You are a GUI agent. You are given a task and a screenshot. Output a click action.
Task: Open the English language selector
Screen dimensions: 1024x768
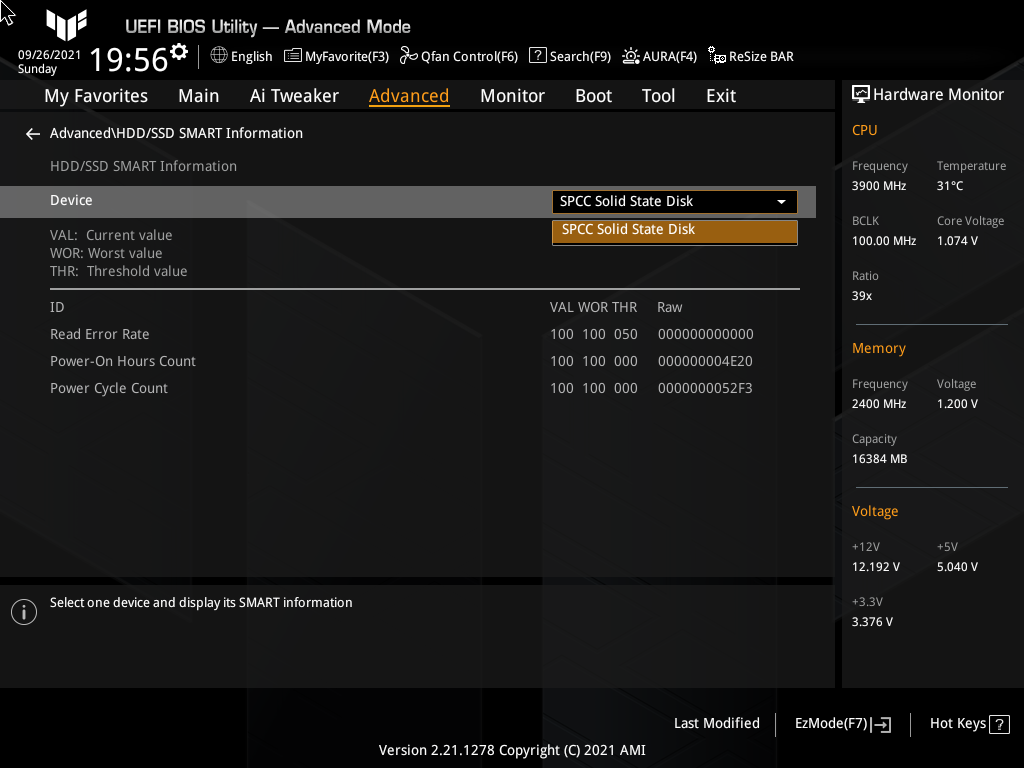pyautogui.click(x=240, y=57)
